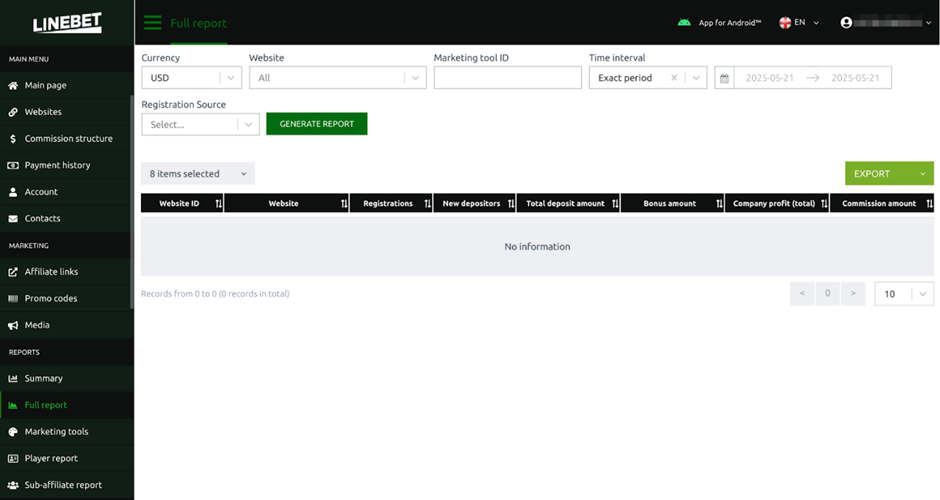Select Player report in the sidebar
940x500 pixels.
coord(67,459)
